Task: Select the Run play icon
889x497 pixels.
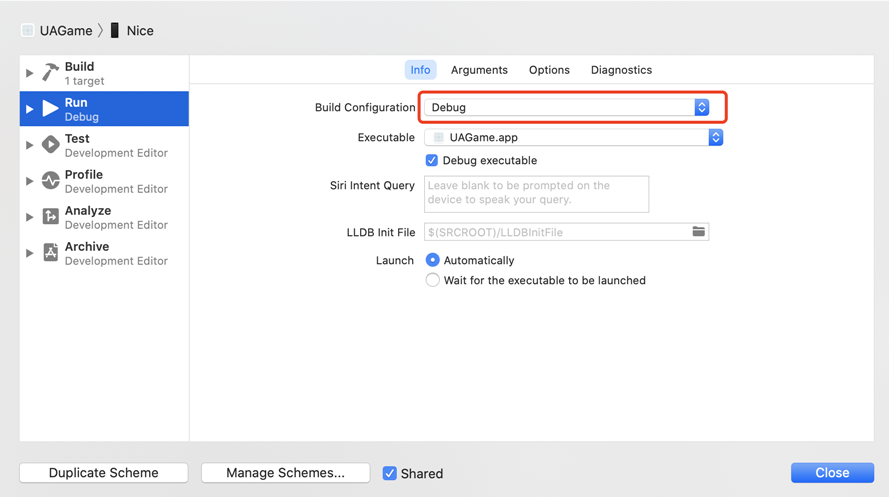Action: click(50, 109)
